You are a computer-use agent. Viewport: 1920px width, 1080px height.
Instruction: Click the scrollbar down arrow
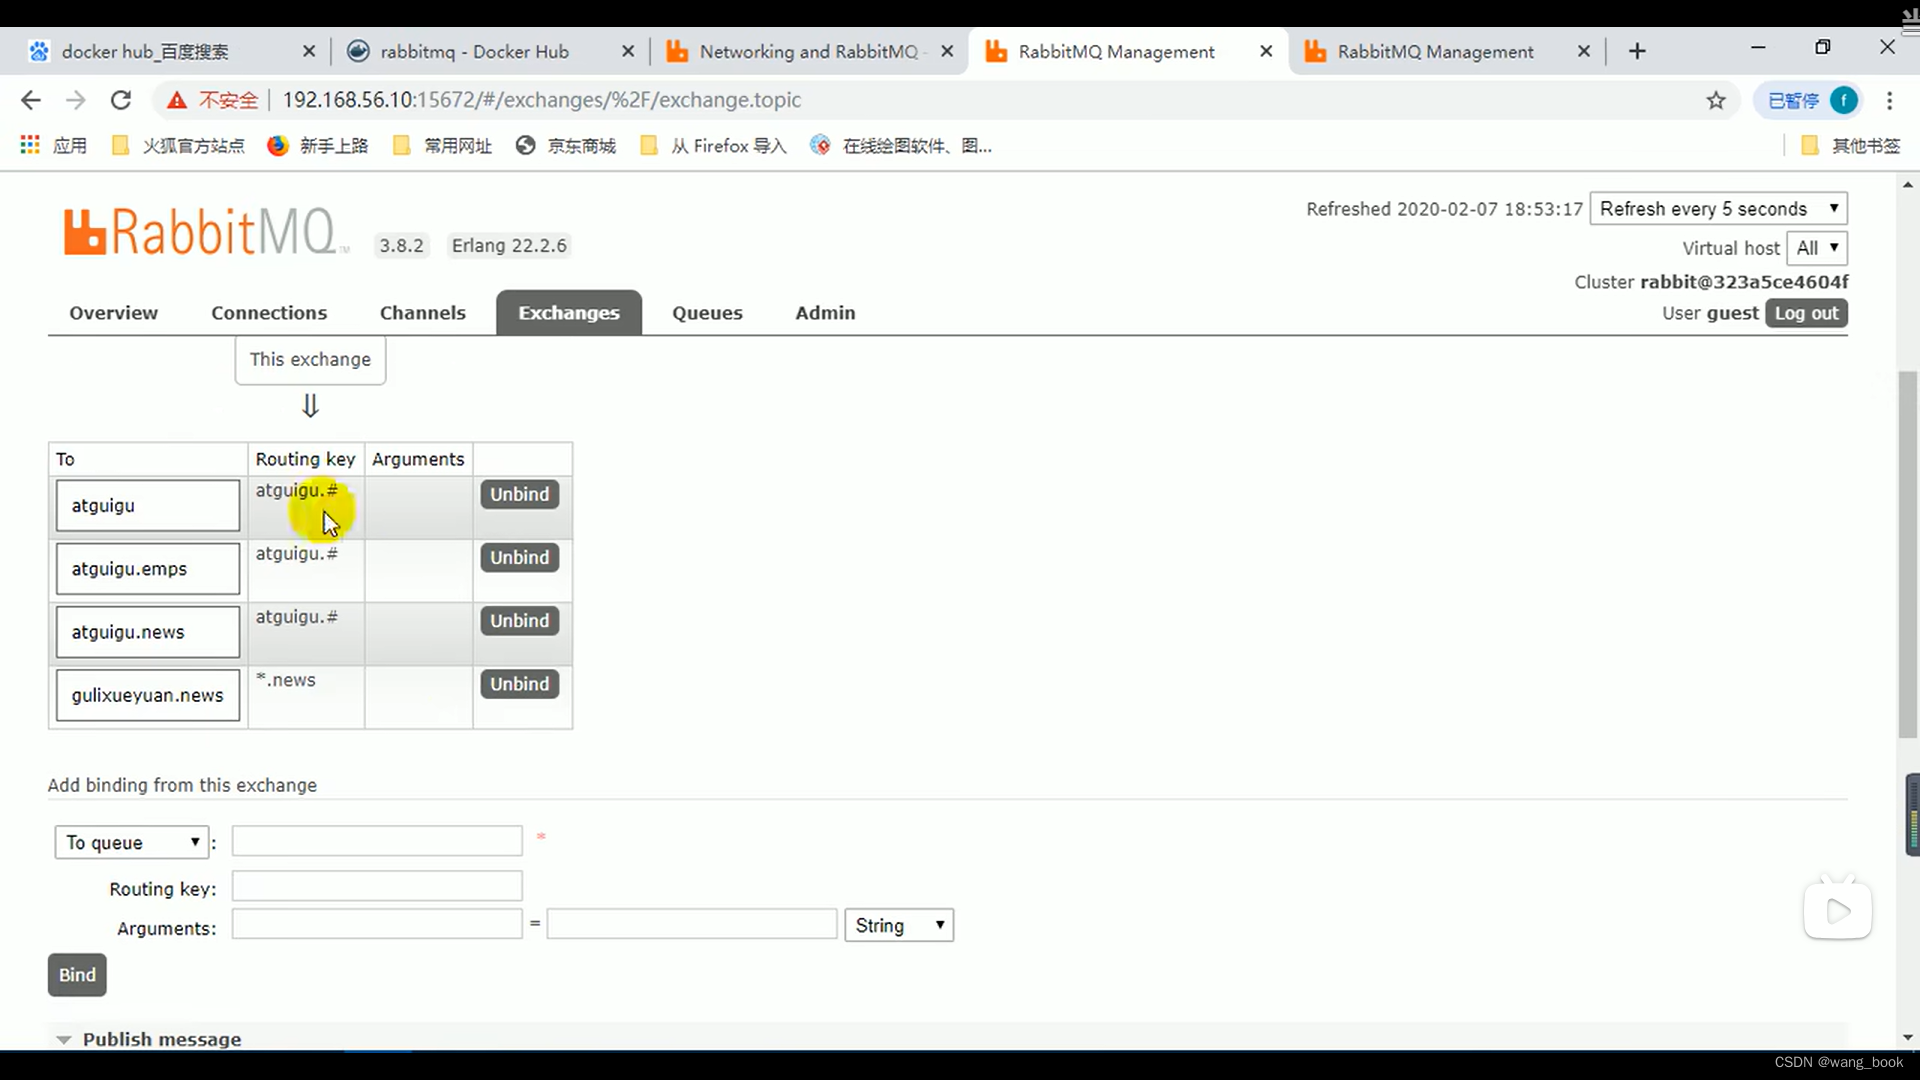point(1908,1038)
